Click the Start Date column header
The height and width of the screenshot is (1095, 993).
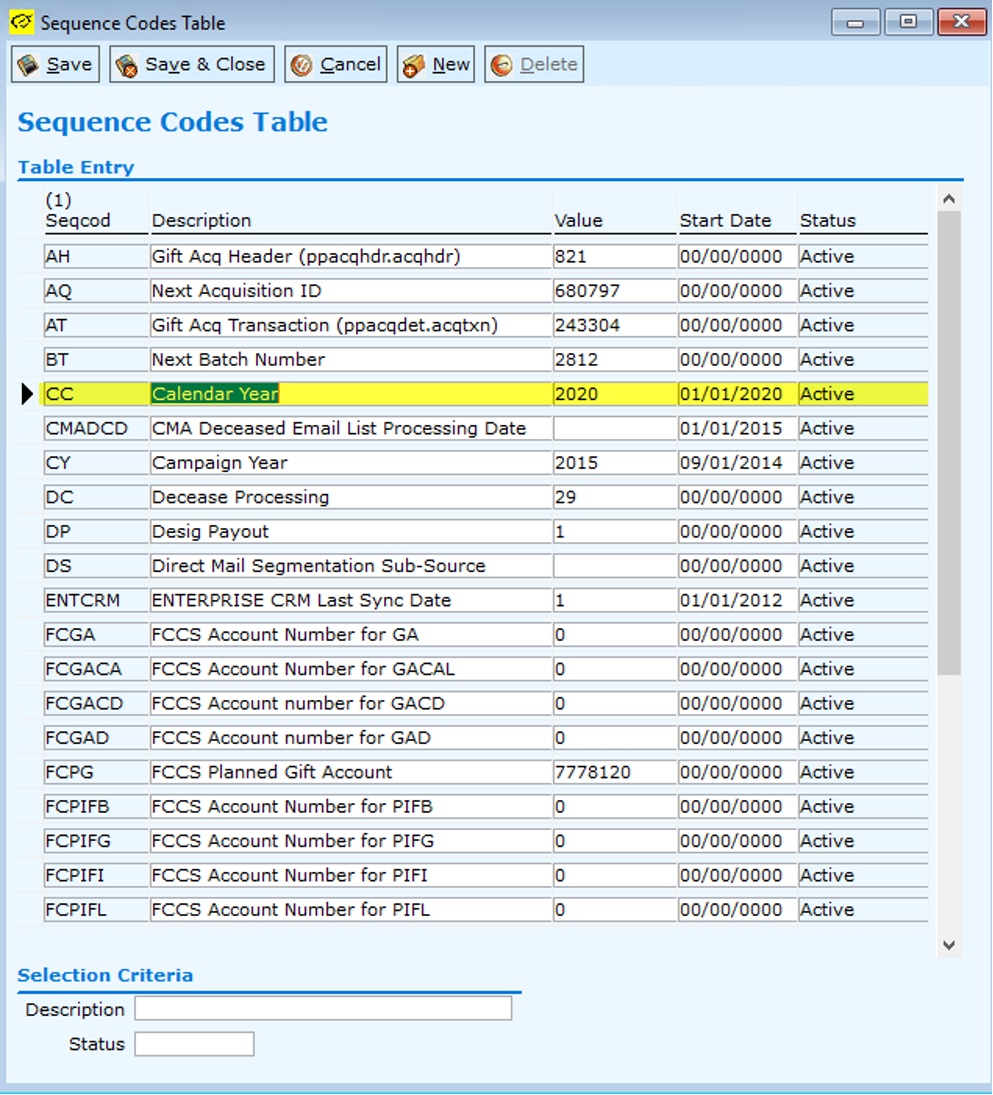coord(726,221)
